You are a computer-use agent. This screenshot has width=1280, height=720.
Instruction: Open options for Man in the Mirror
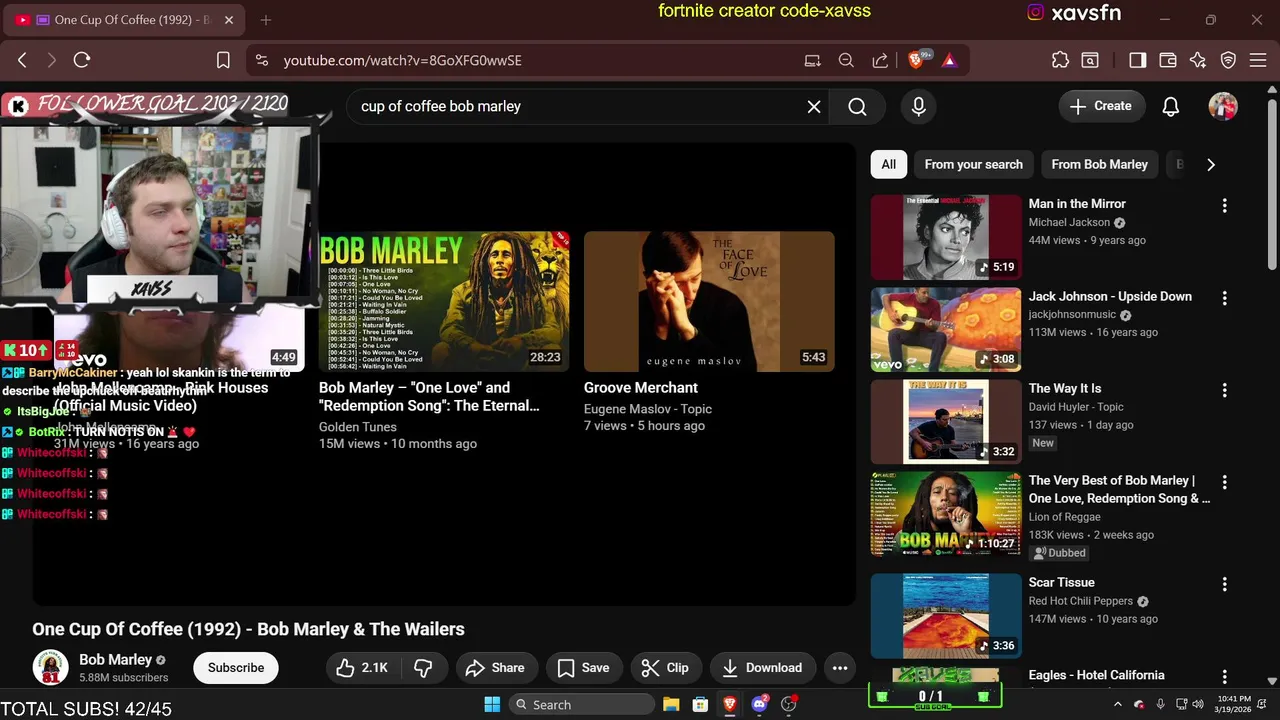(1224, 205)
